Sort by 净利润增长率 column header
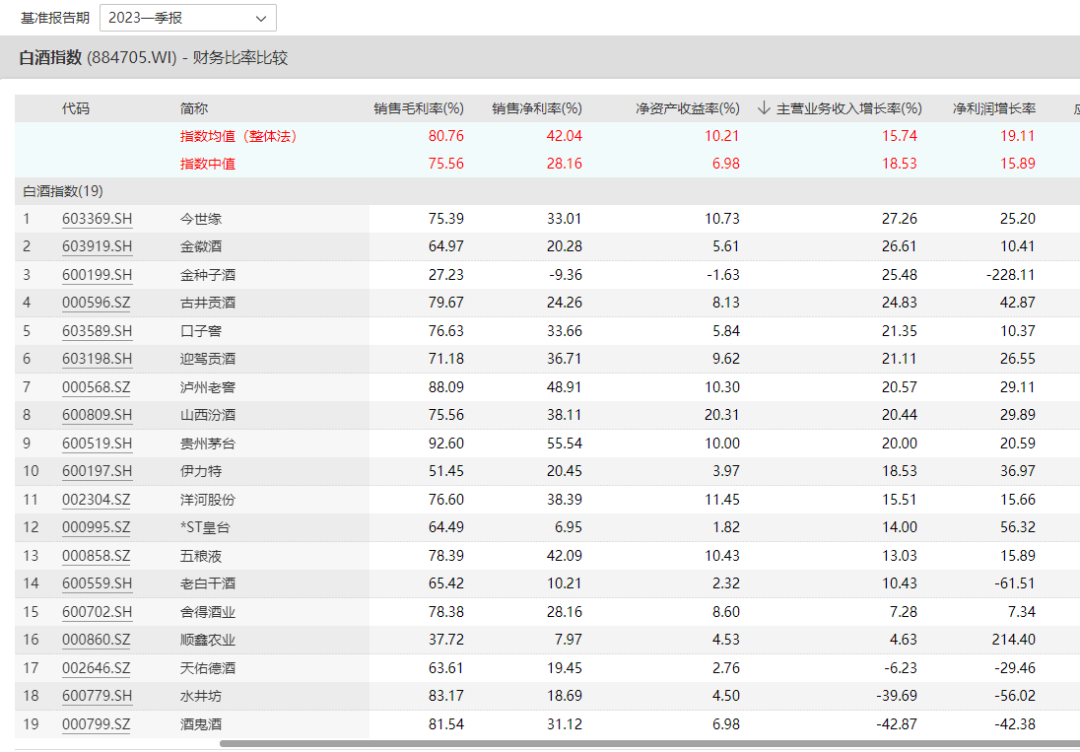Viewport: 1080px width, 752px height. (x=994, y=108)
